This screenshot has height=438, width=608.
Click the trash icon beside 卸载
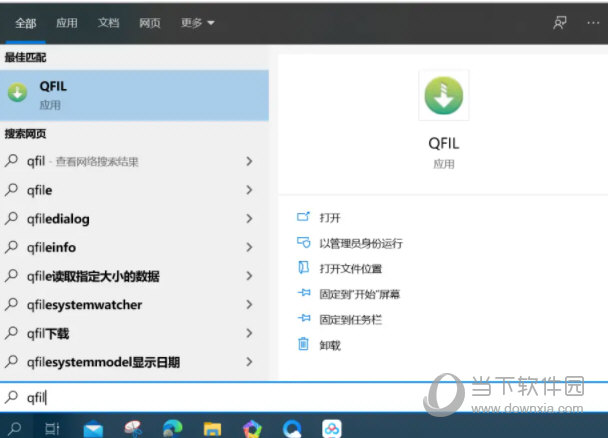click(x=303, y=344)
